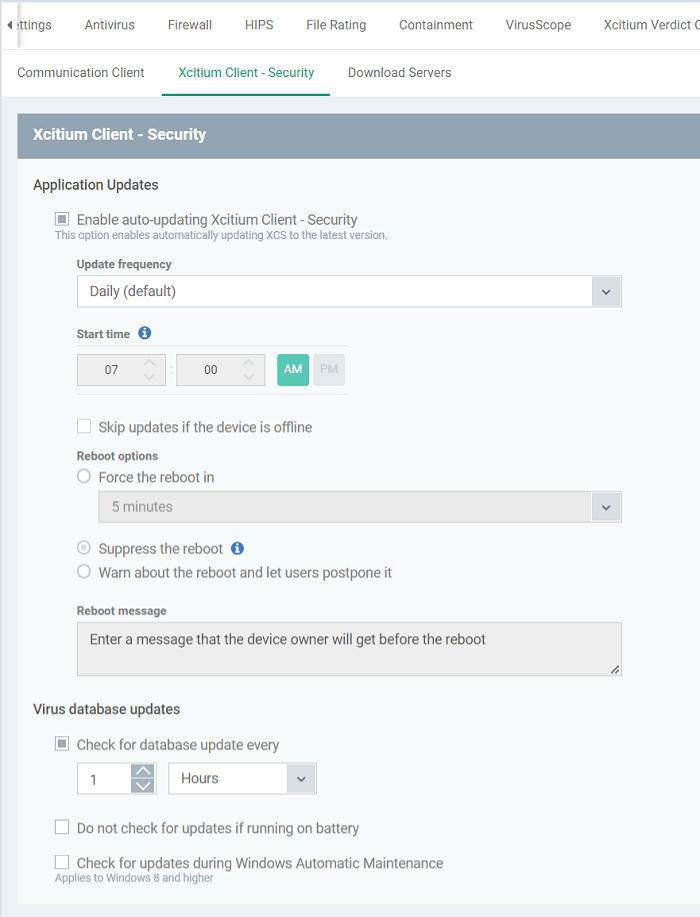Open the Firewall settings tab
Viewport: 700px width, 917px height.
coord(189,24)
